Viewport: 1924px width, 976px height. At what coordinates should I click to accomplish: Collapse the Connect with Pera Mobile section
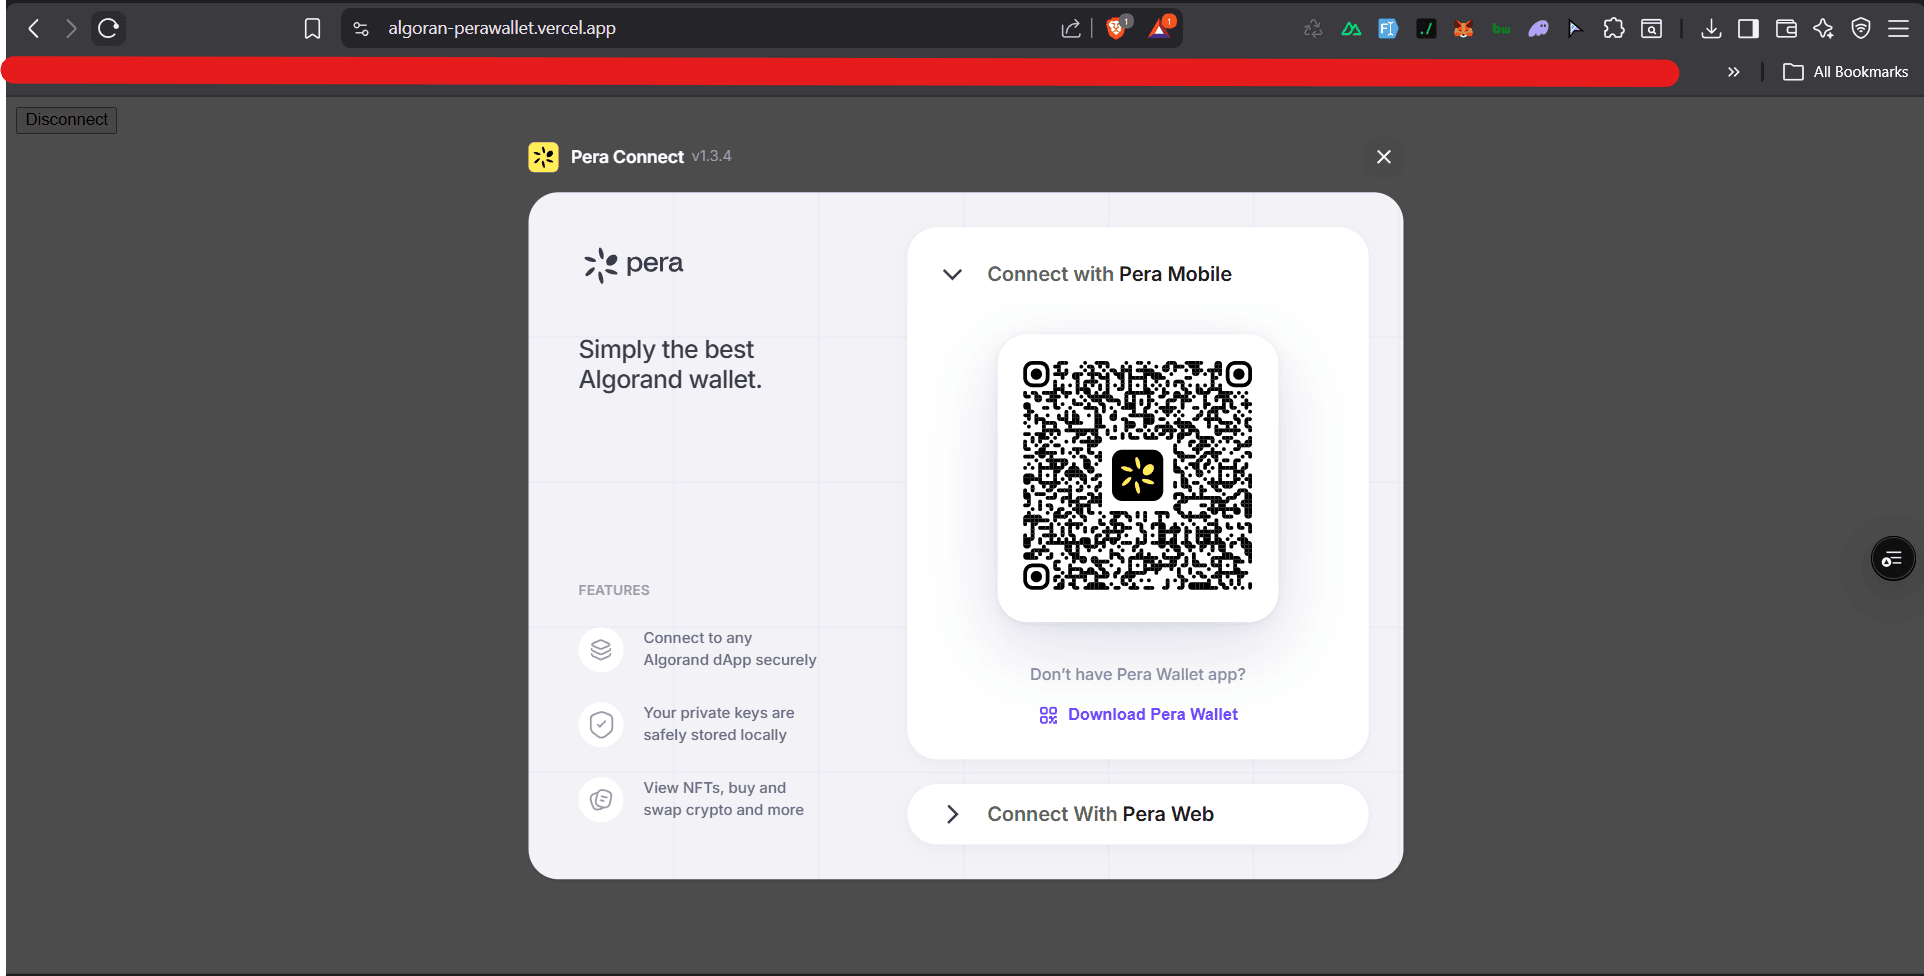coord(952,274)
